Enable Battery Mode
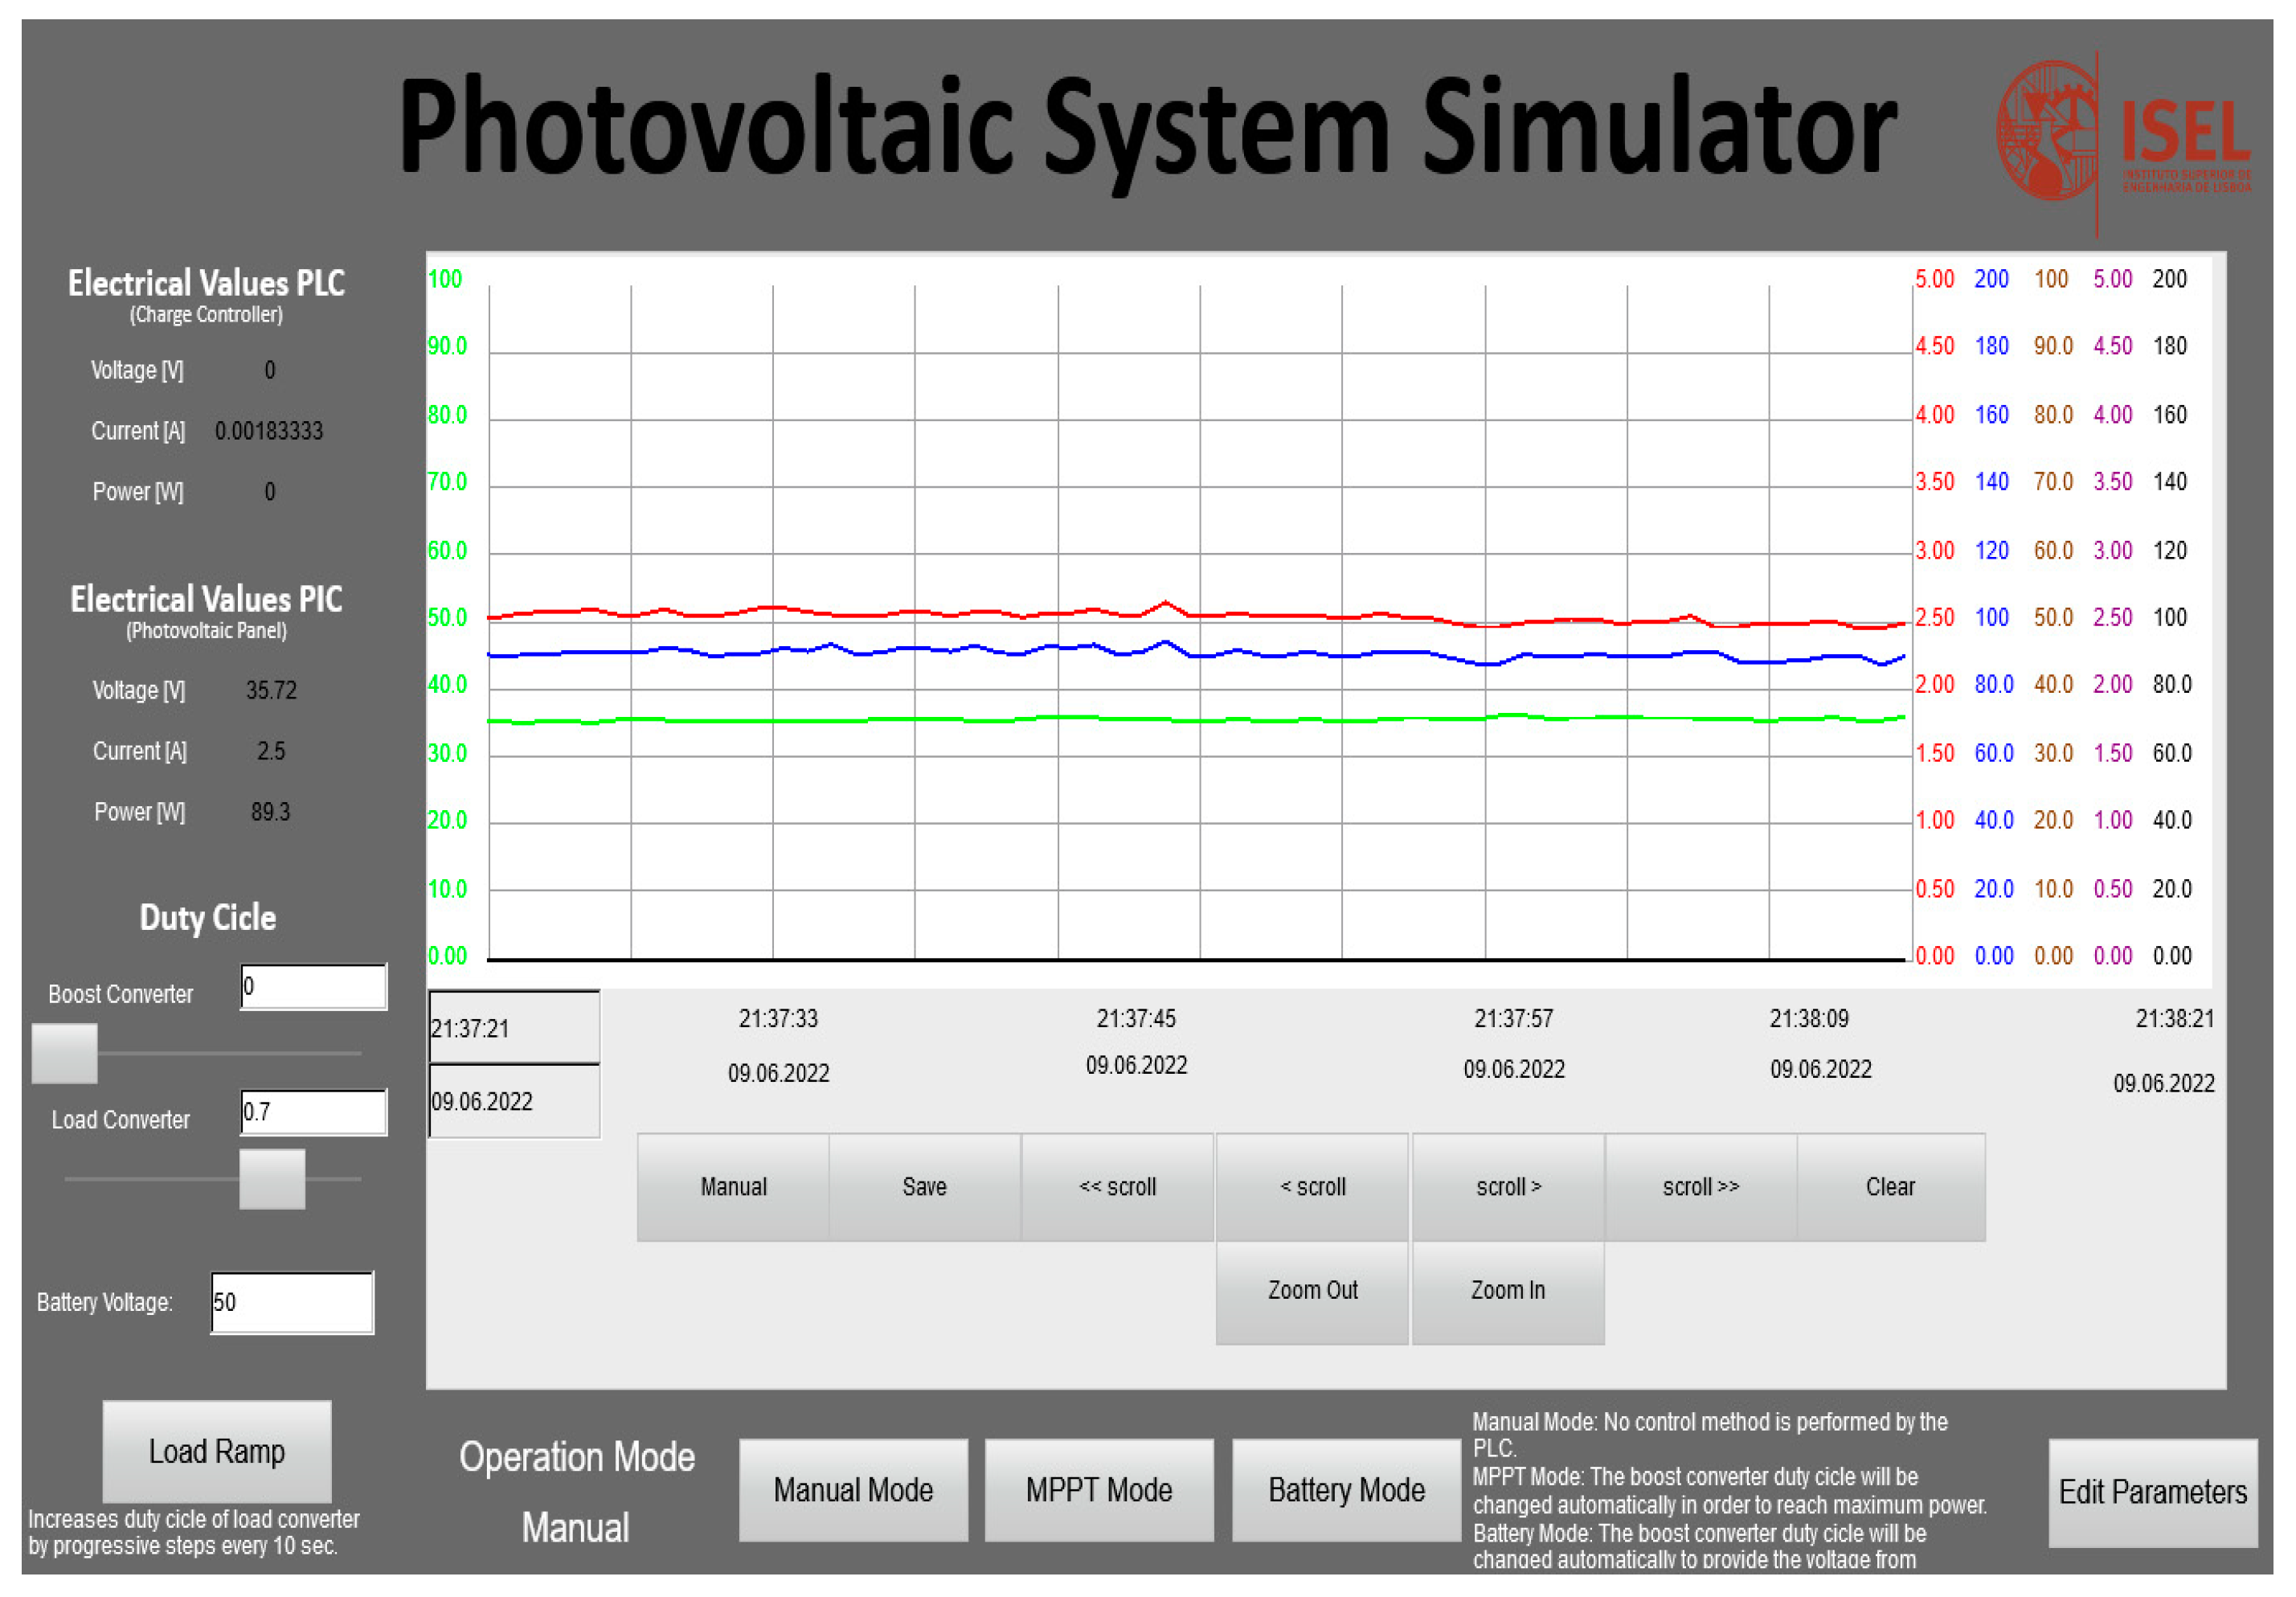This screenshot has height=1597, width=2296. click(1345, 1490)
